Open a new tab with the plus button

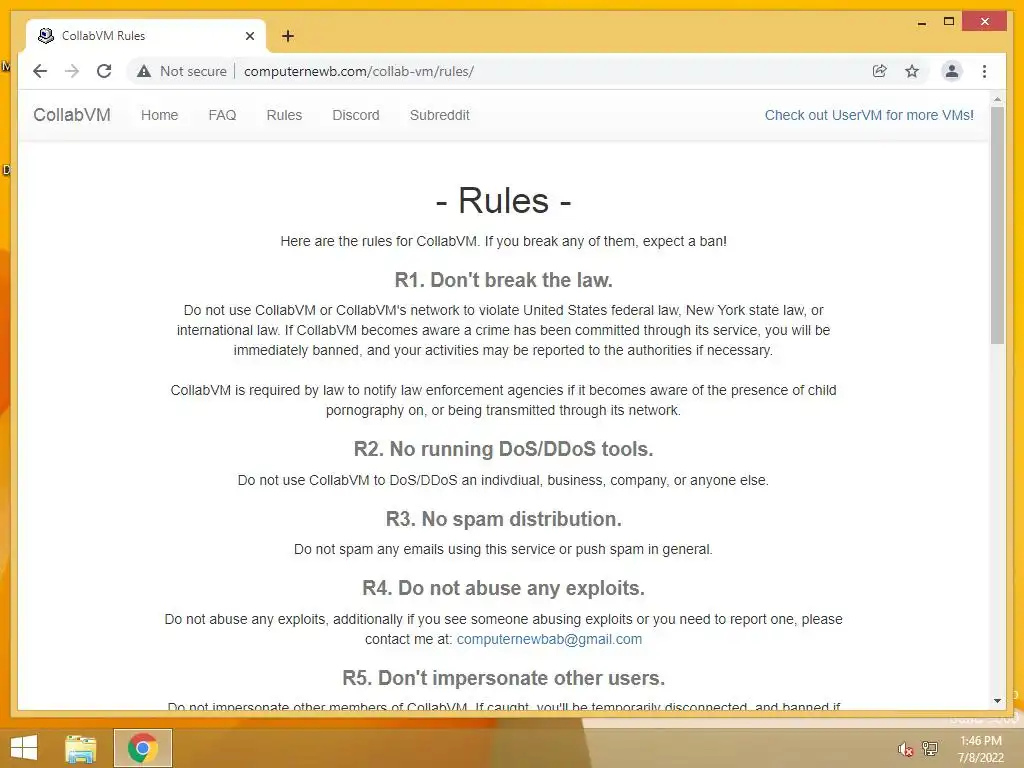[x=288, y=36]
